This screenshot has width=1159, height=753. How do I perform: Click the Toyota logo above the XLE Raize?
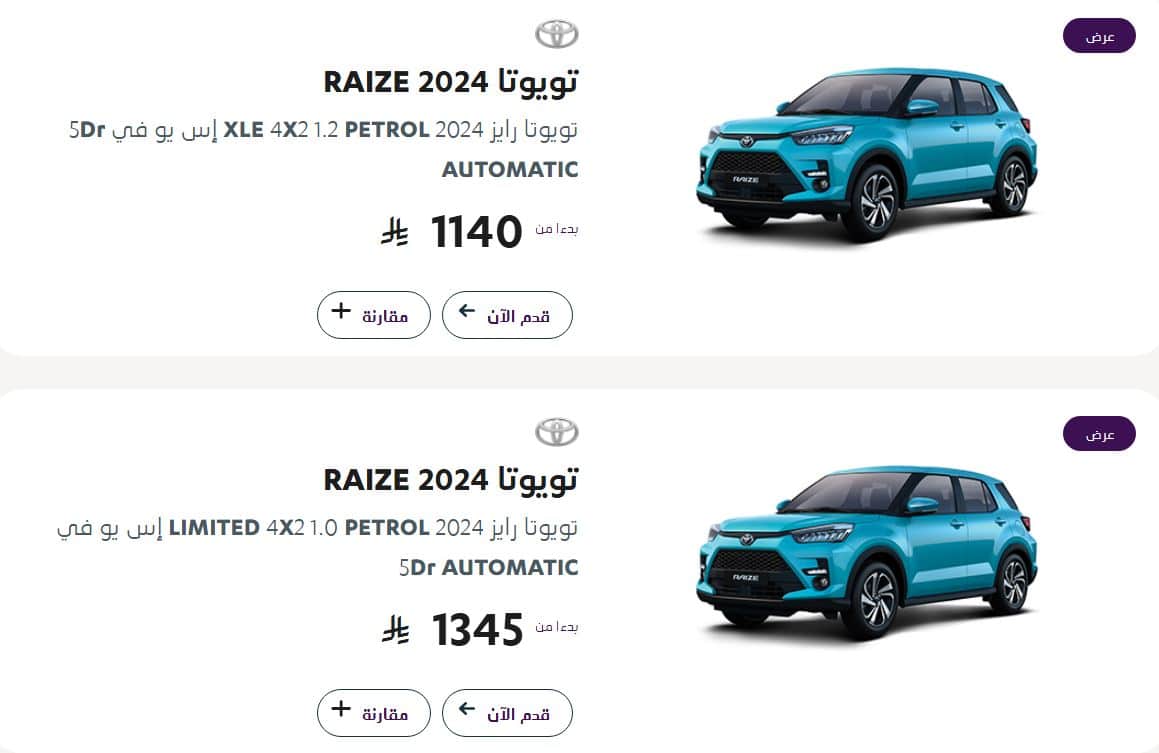(557, 34)
